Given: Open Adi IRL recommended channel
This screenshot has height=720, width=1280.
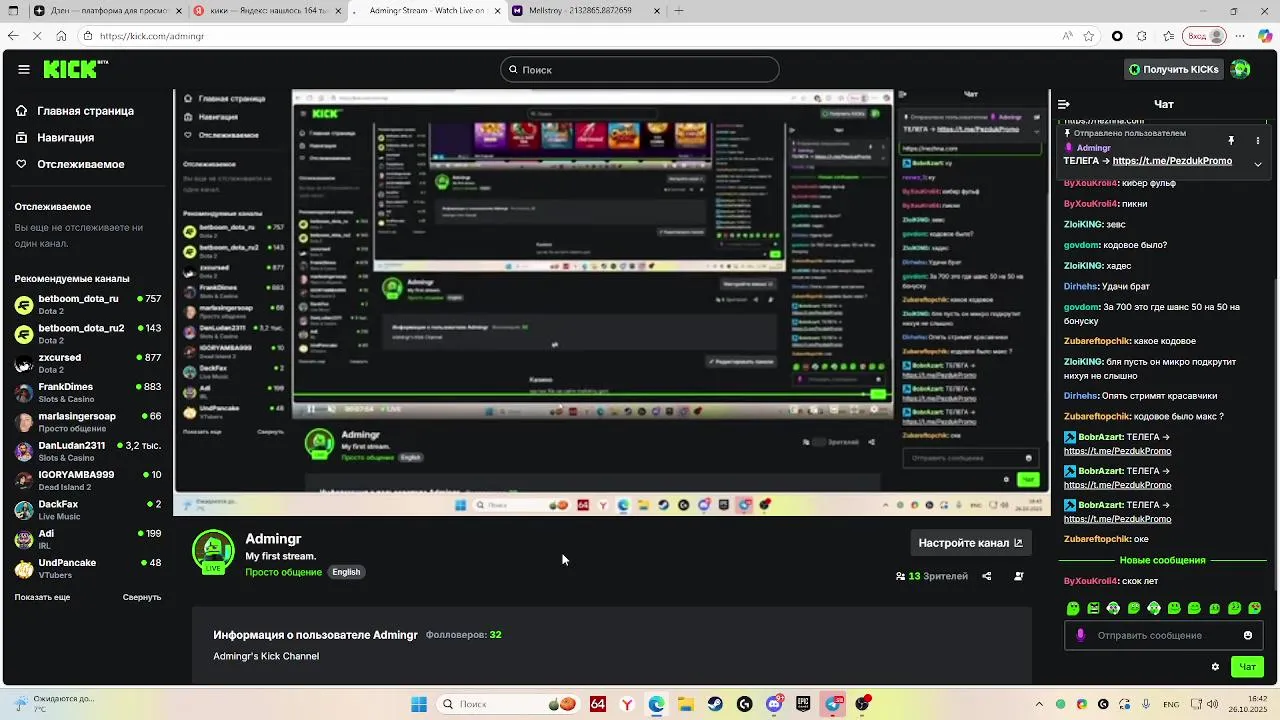Looking at the screenshot, I should coord(88,539).
